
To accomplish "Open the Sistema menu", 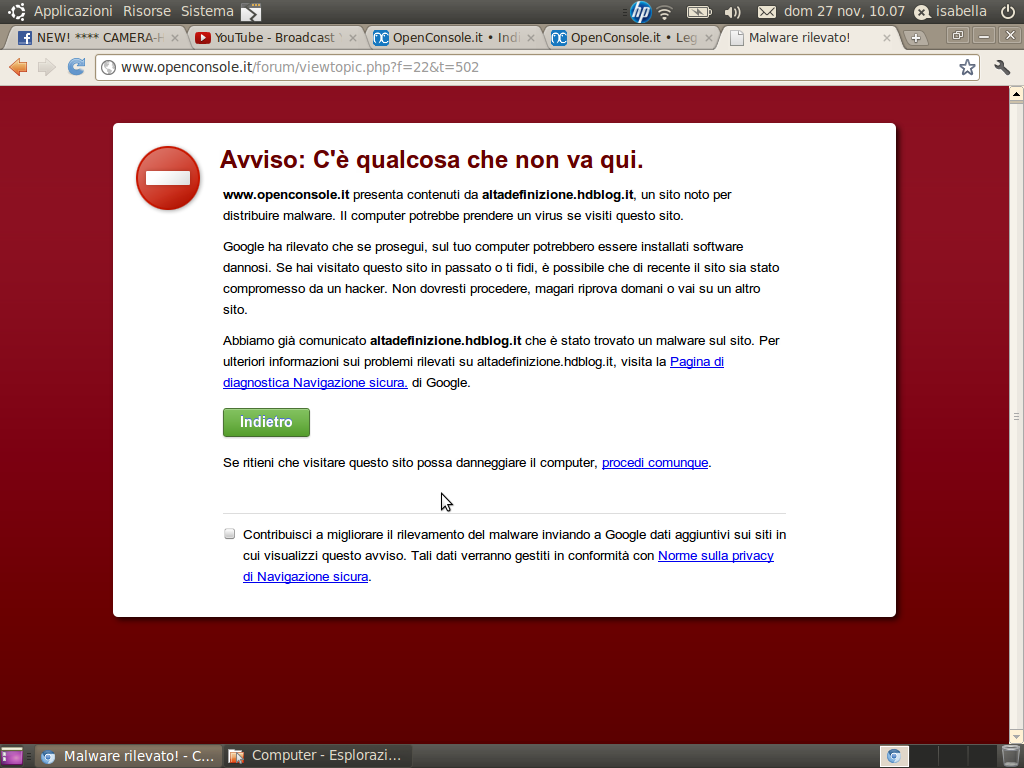I will [x=207, y=11].
